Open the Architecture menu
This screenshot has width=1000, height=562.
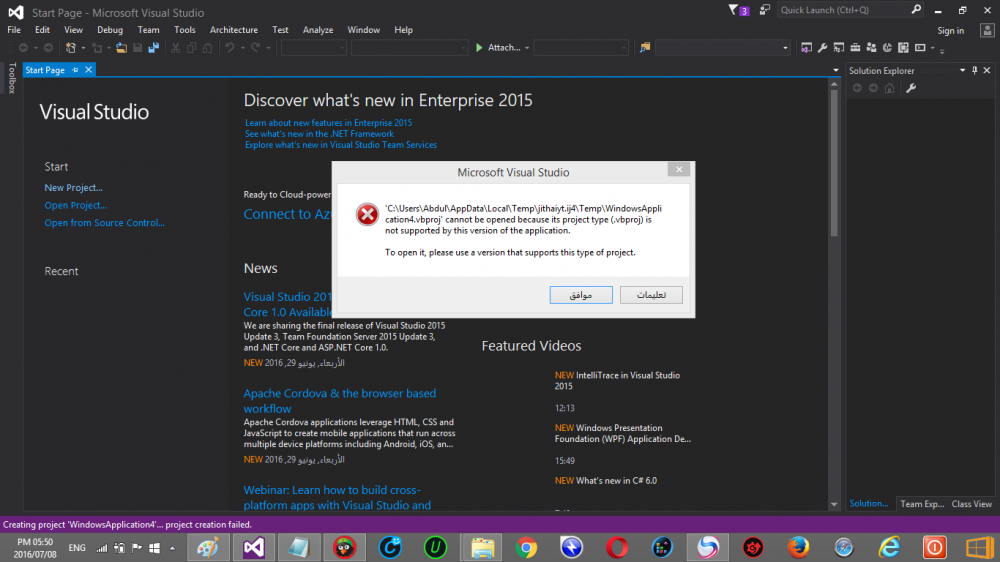234,30
